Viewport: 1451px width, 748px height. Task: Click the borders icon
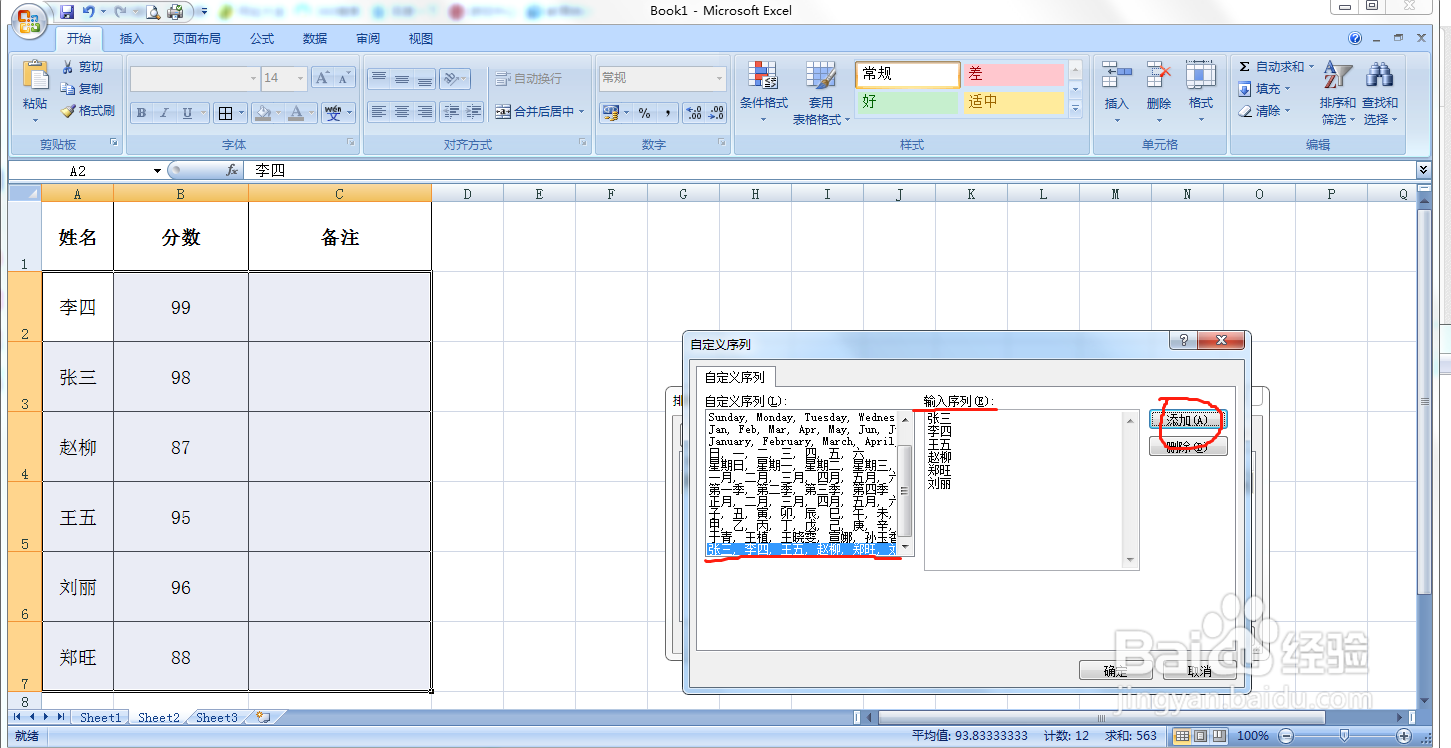coord(226,113)
